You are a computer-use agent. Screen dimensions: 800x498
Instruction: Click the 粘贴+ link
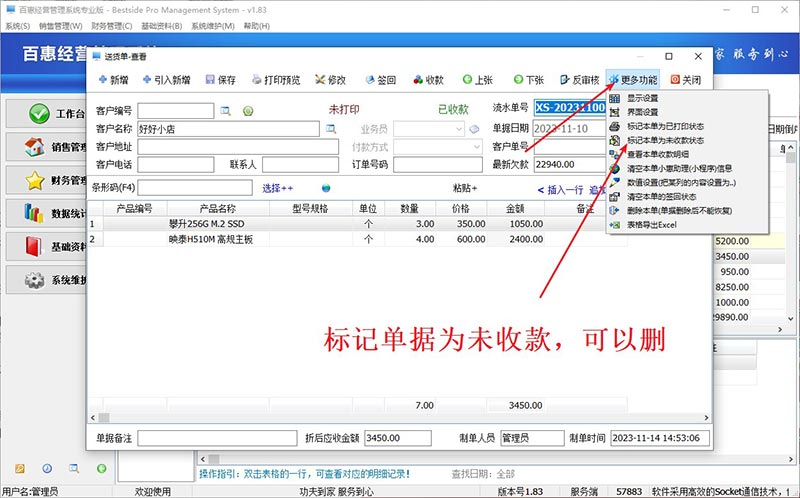(x=465, y=188)
